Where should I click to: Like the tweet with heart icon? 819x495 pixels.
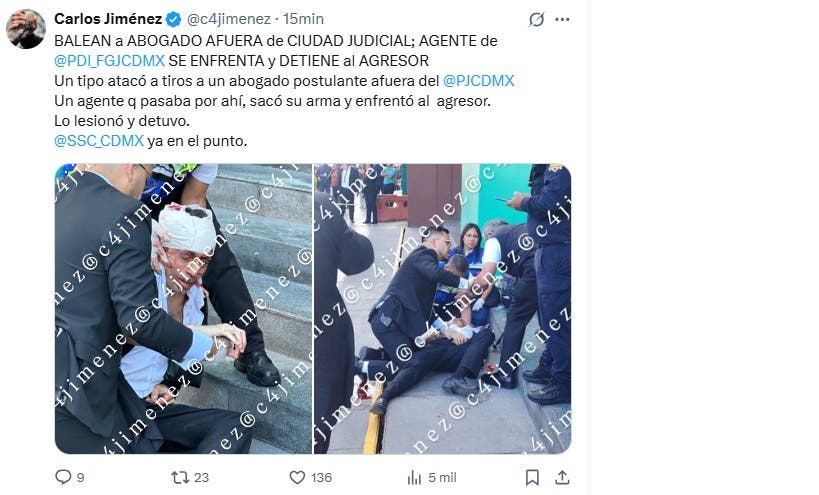point(297,477)
